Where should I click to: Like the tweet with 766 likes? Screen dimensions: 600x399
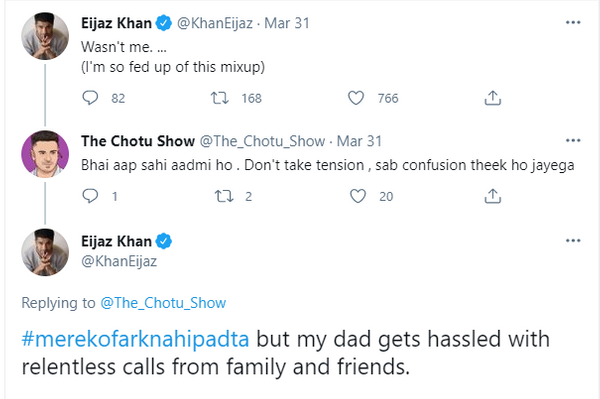(x=356, y=98)
